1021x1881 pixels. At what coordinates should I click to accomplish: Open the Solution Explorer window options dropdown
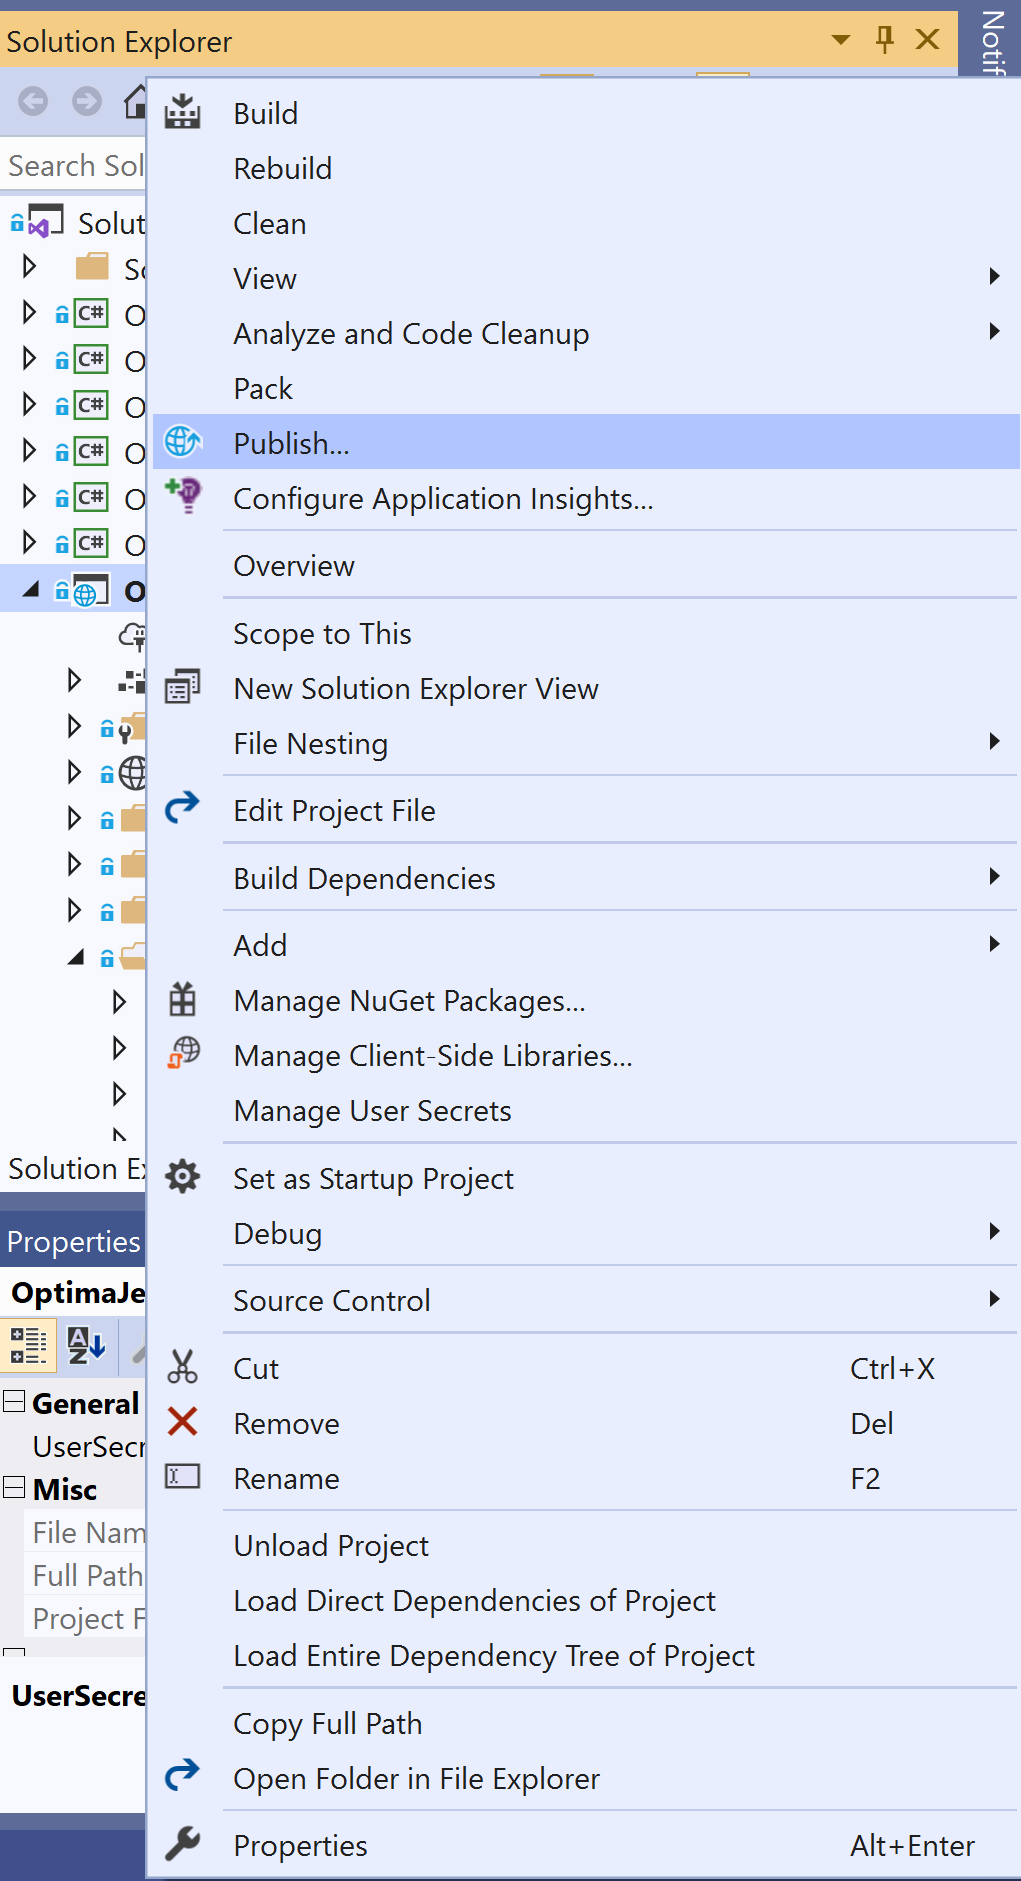[x=841, y=40]
